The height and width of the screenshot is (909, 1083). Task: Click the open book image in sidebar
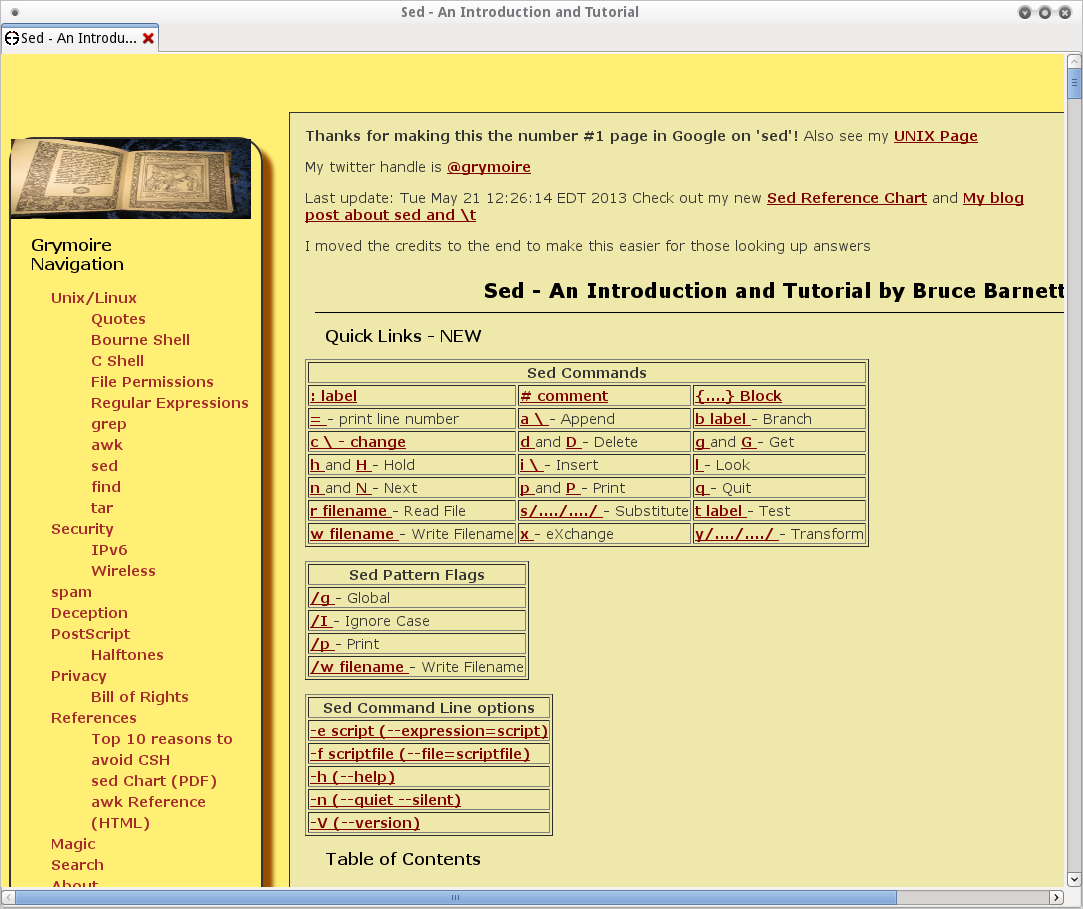tap(131, 179)
